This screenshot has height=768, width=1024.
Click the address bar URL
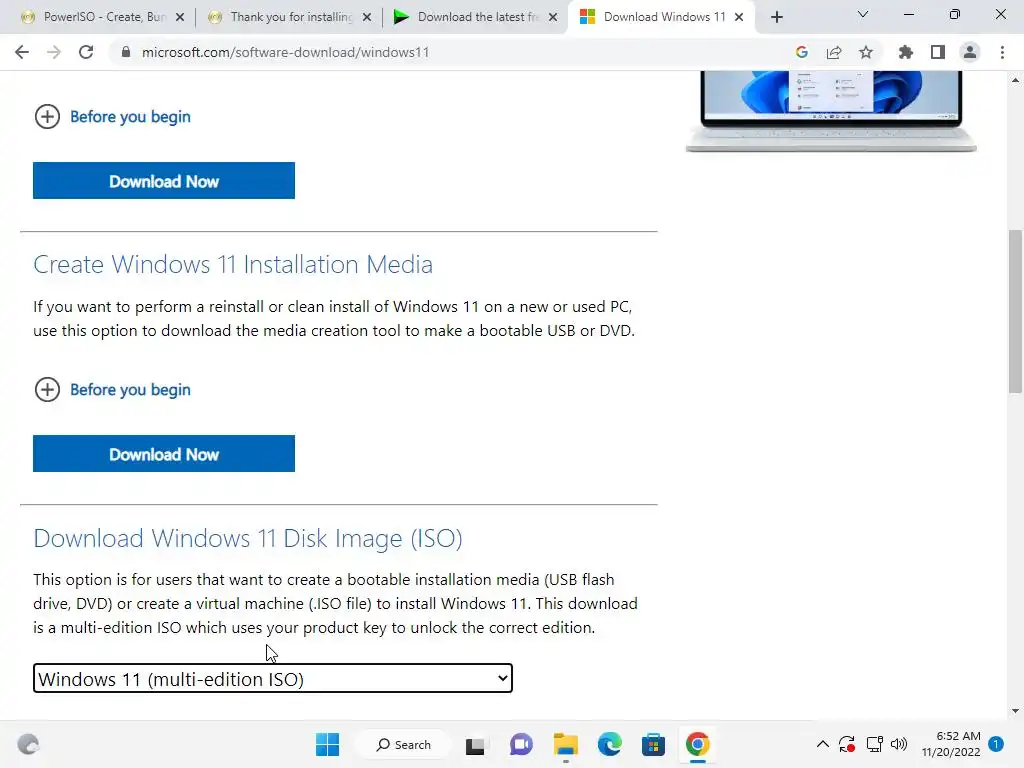coord(285,52)
